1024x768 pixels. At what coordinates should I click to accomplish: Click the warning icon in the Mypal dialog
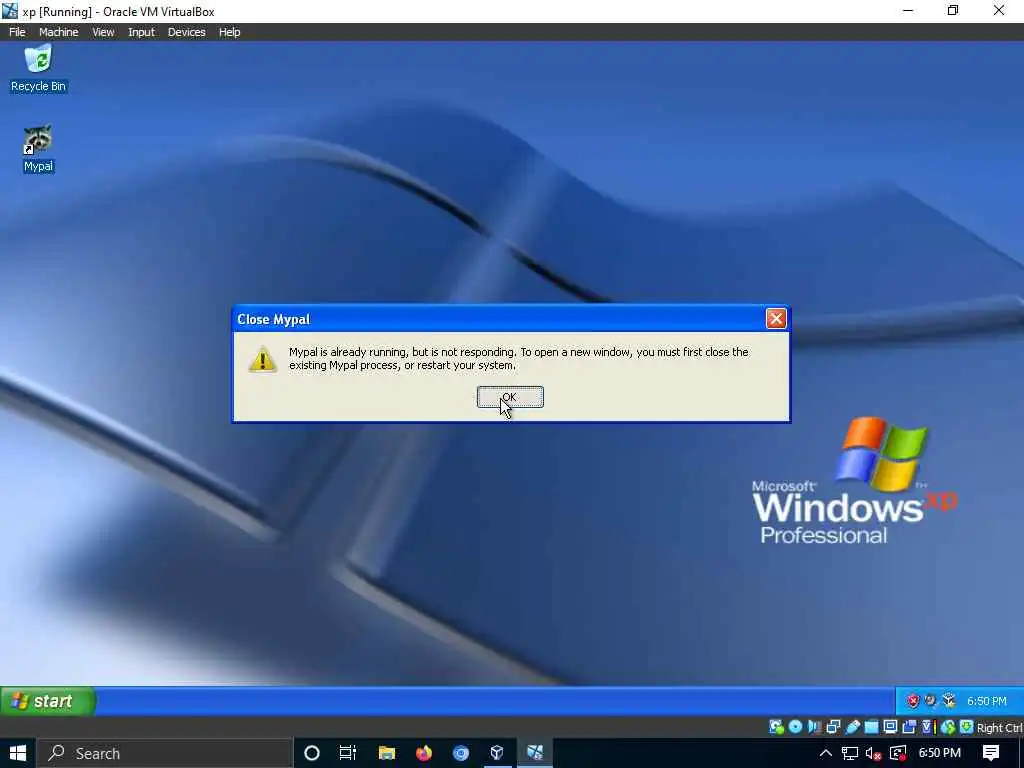click(263, 359)
